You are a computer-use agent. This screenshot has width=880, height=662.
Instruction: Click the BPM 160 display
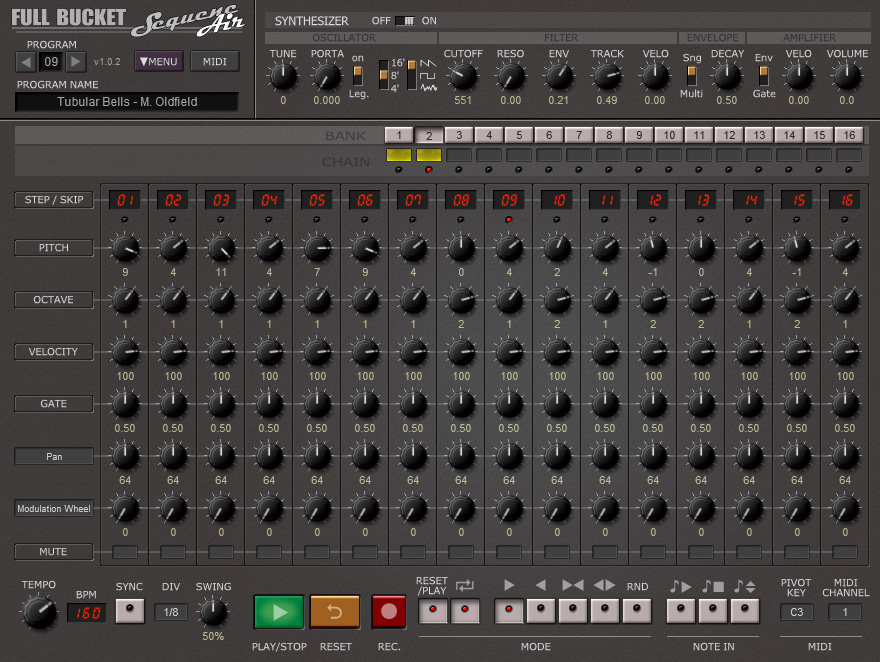86,613
